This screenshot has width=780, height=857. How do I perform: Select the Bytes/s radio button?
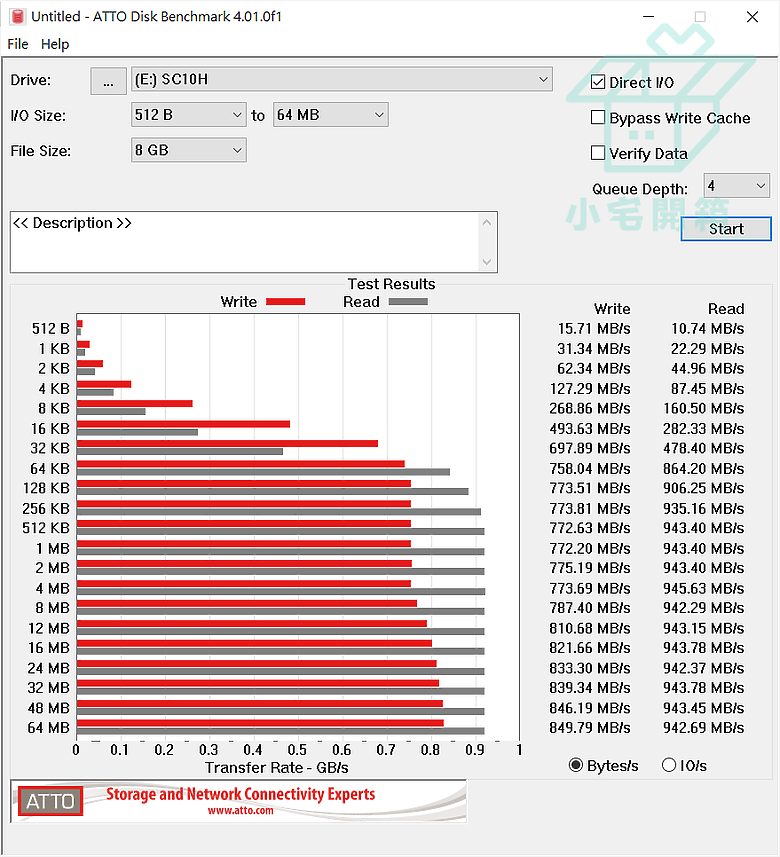[x=576, y=765]
